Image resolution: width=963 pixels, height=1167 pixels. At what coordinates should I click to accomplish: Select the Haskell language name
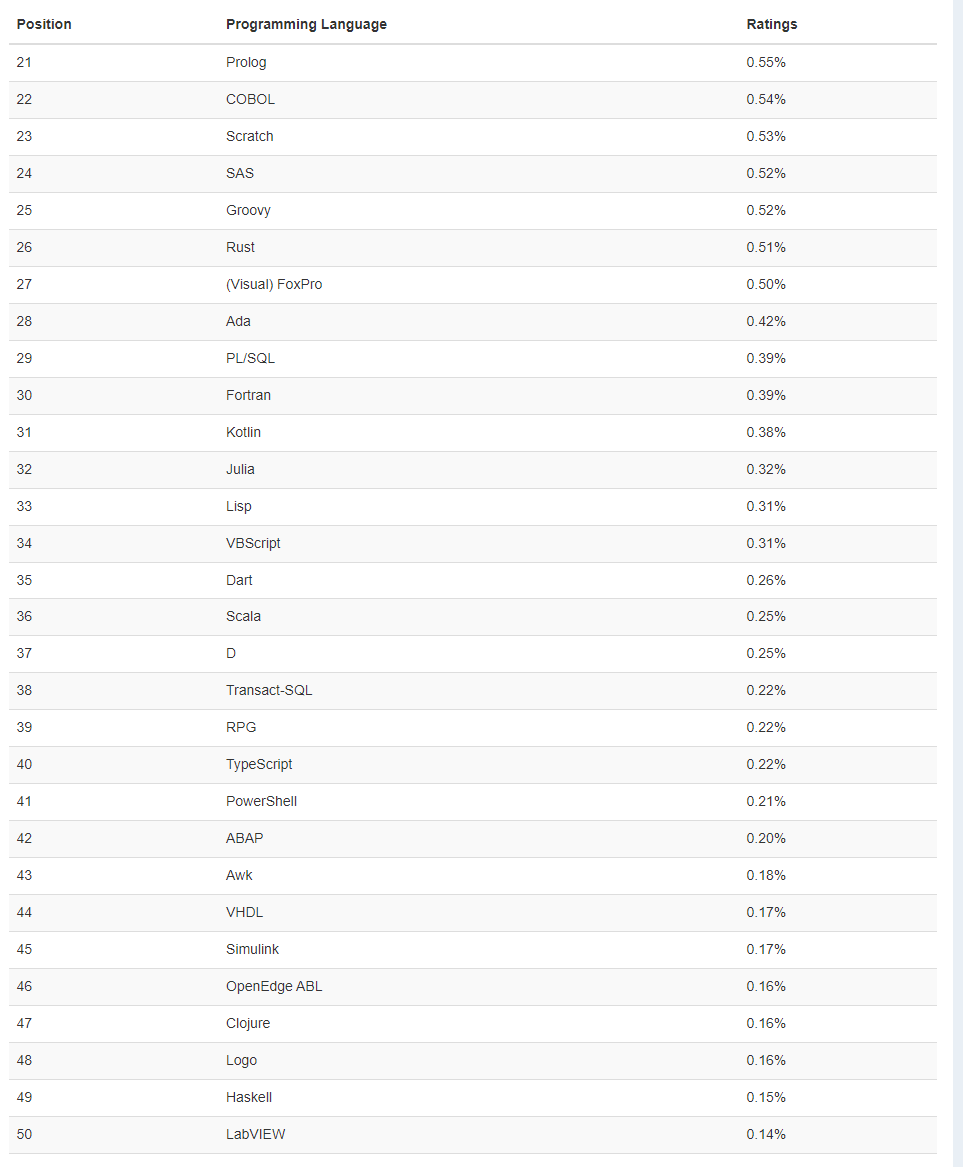tap(249, 1097)
